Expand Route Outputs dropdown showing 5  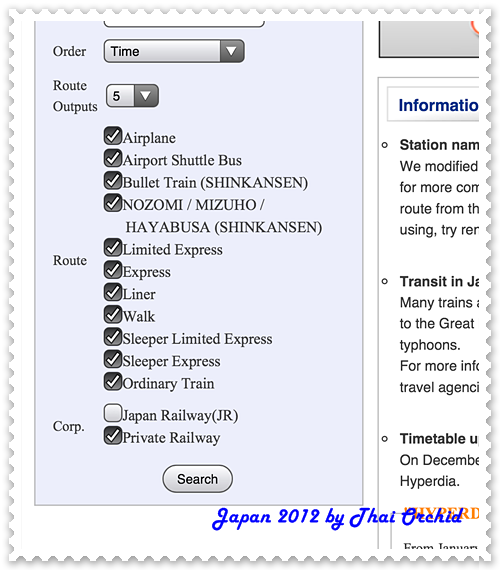click(132, 96)
